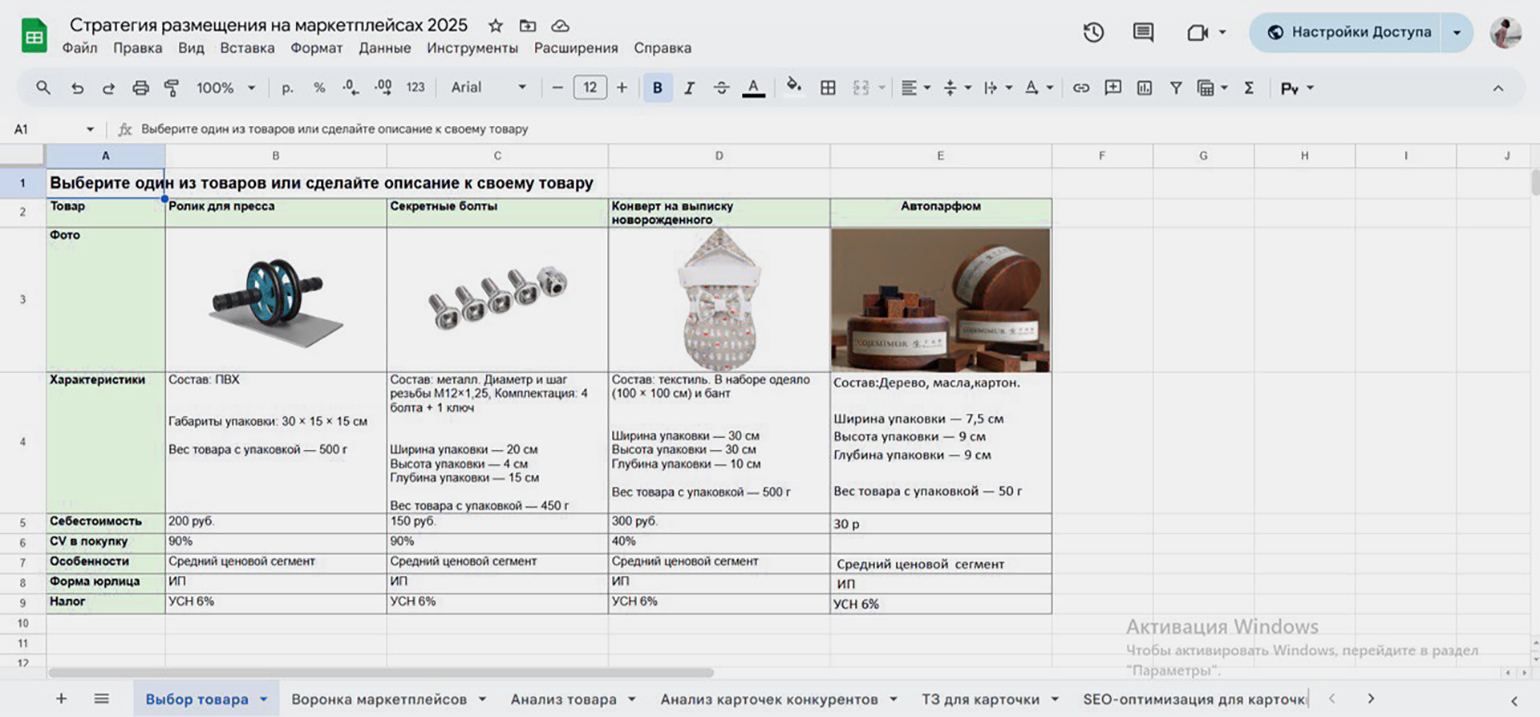The height and width of the screenshot is (717, 1540).
Task: Click the create filter funnel icon
Action: [x=1176, y=88]
